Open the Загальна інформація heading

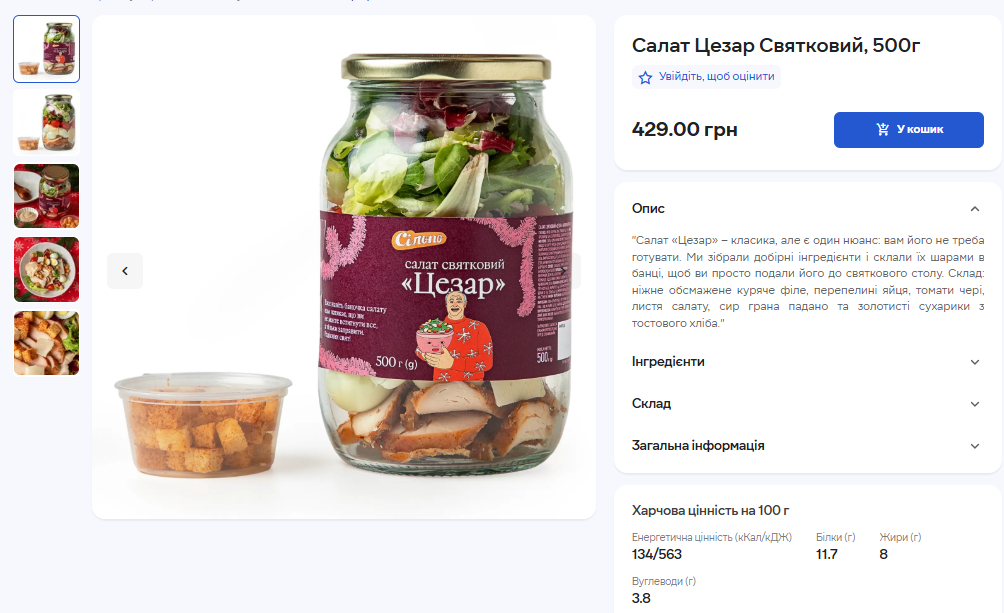[698, 446]
